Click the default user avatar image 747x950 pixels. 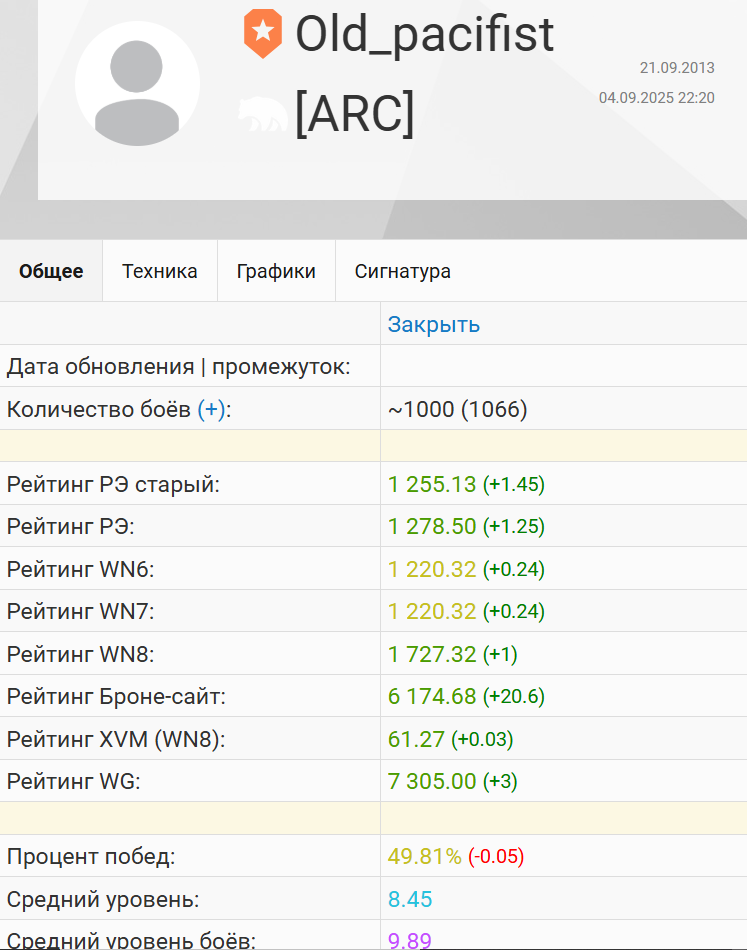pyautogui.click(x=138, y=84)
